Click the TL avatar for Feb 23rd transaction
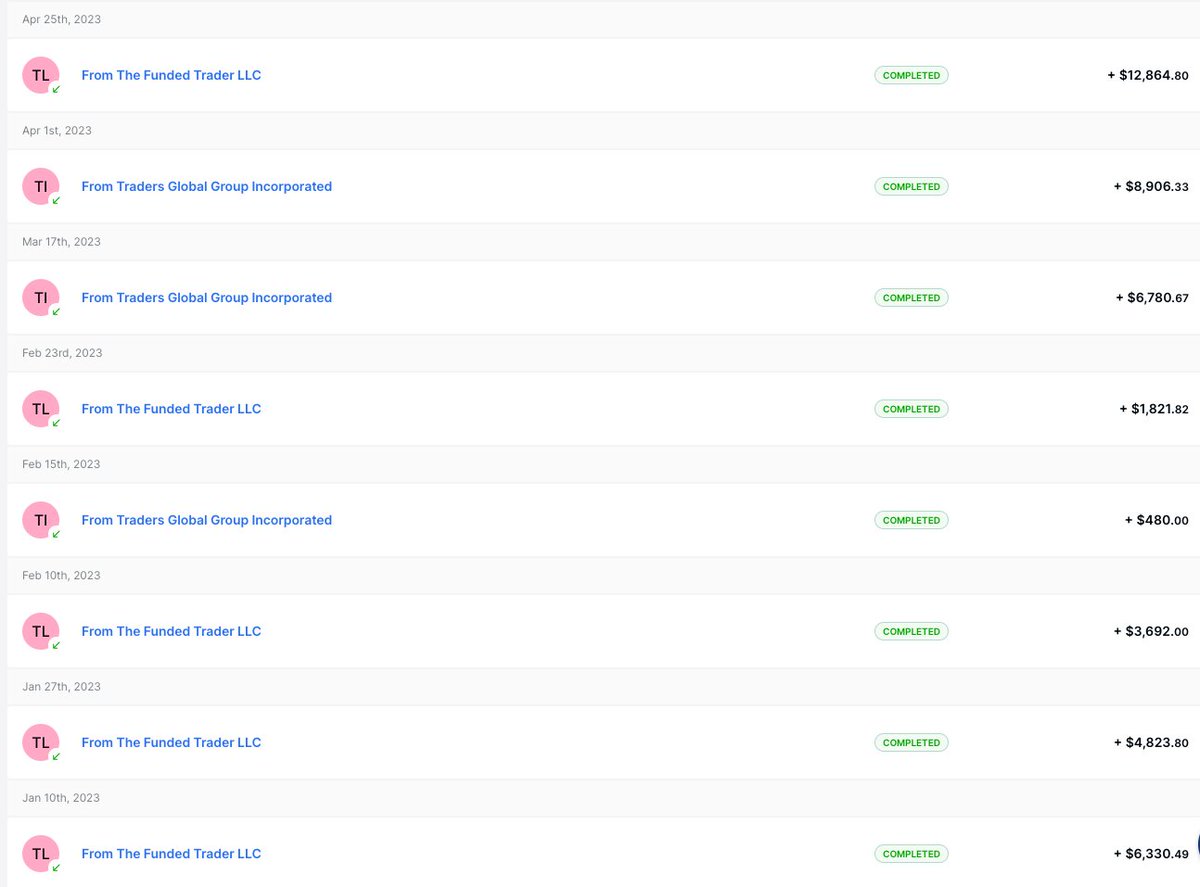 point(41,408)
